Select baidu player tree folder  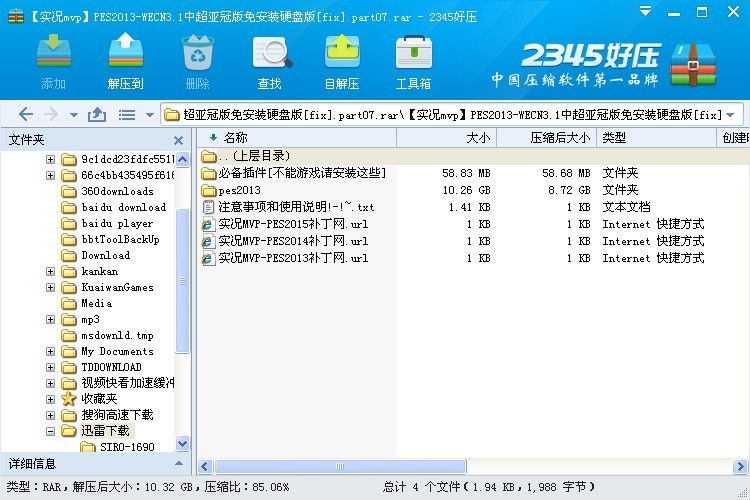click(x=117, y=223)
